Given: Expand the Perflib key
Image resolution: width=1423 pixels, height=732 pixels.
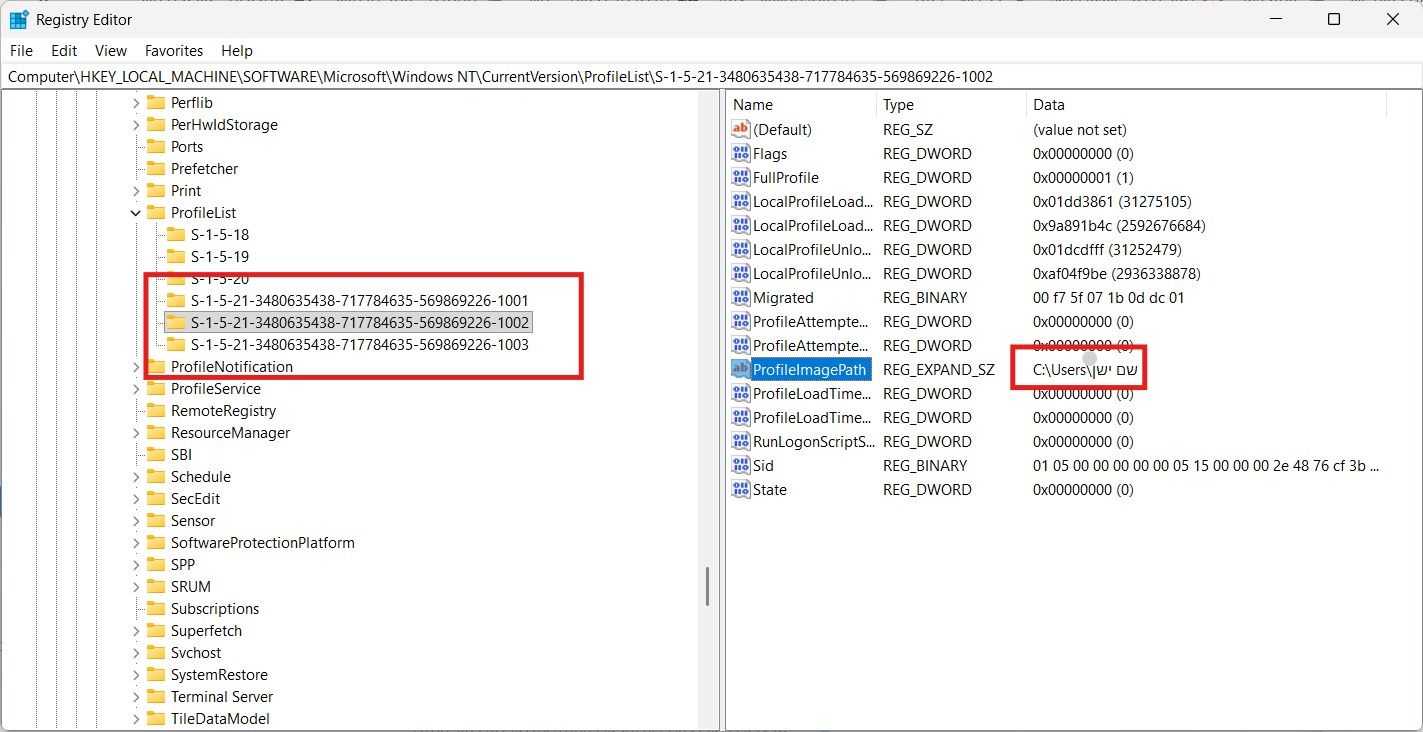Looking at the screenshot, I should pos(136,103).
